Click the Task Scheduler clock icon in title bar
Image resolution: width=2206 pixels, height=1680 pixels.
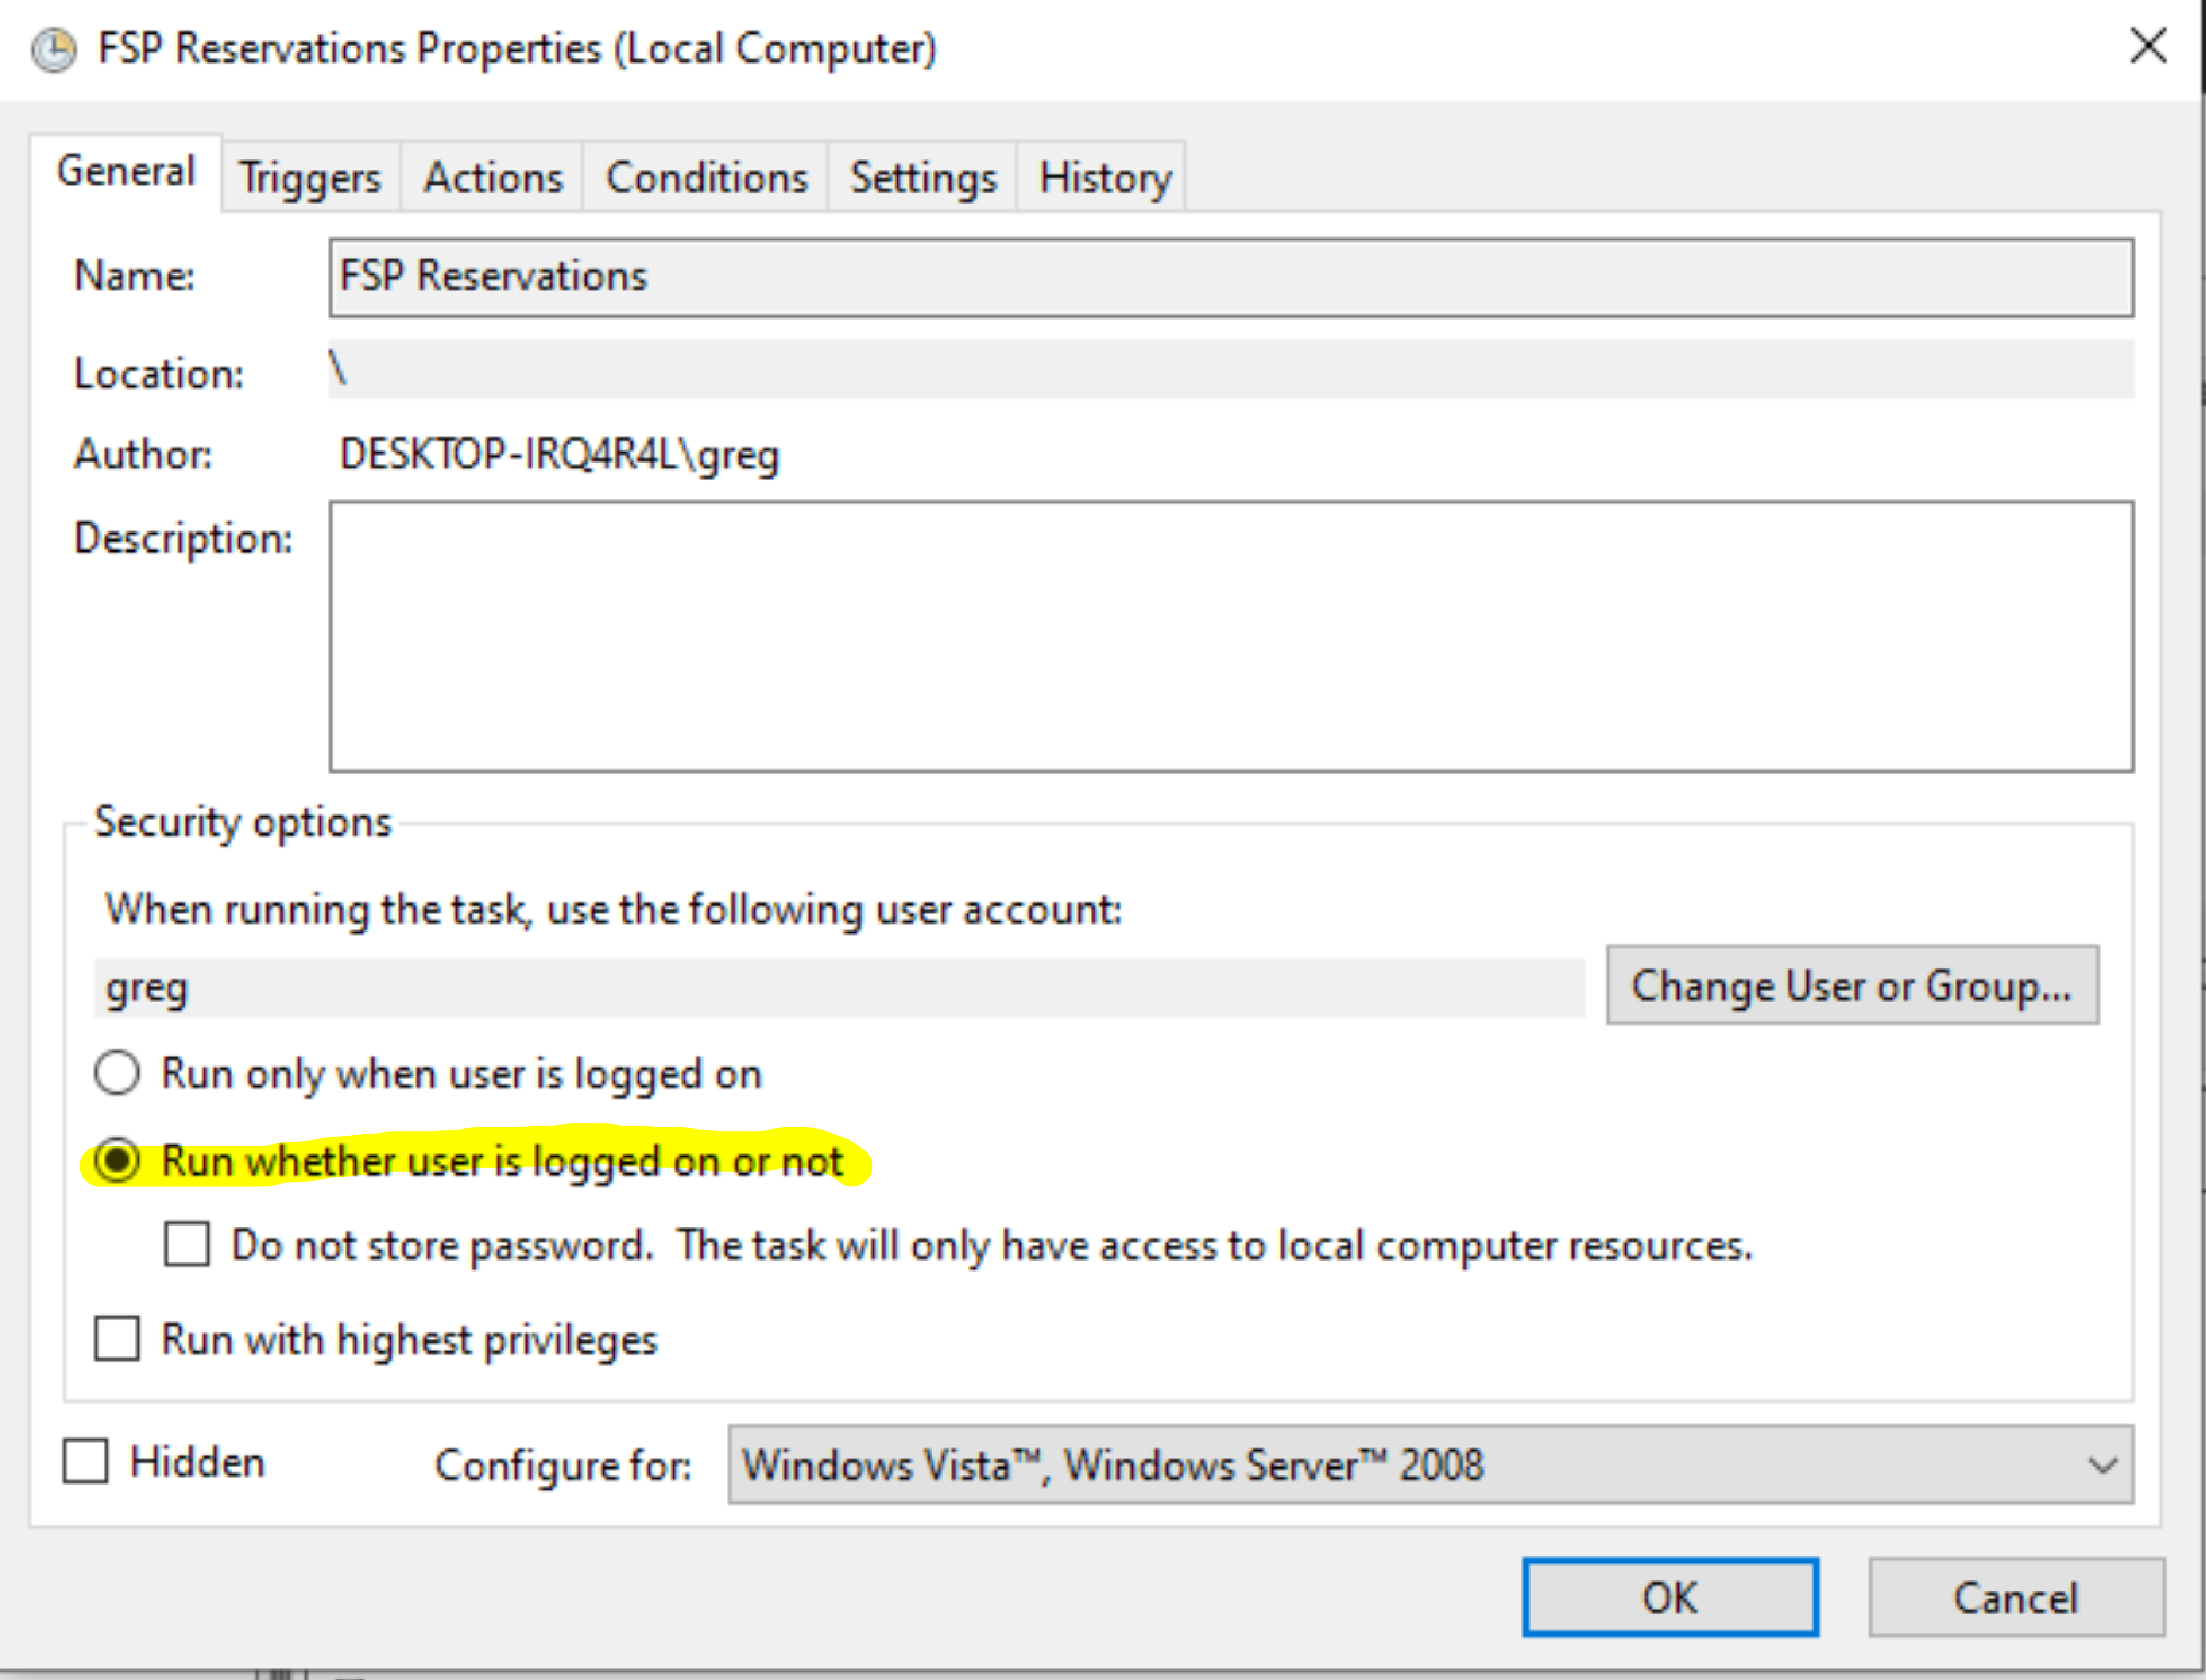click(x=54, y=50)
